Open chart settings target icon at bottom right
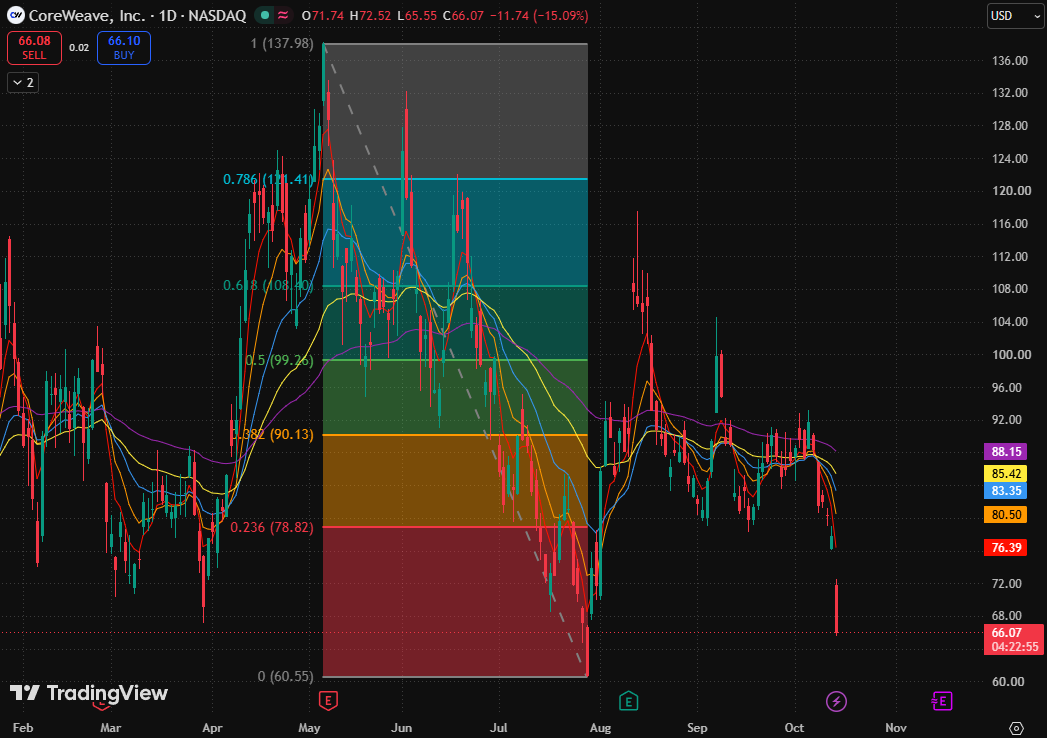Viewport: 1047px width, 738px height. 1016,727
